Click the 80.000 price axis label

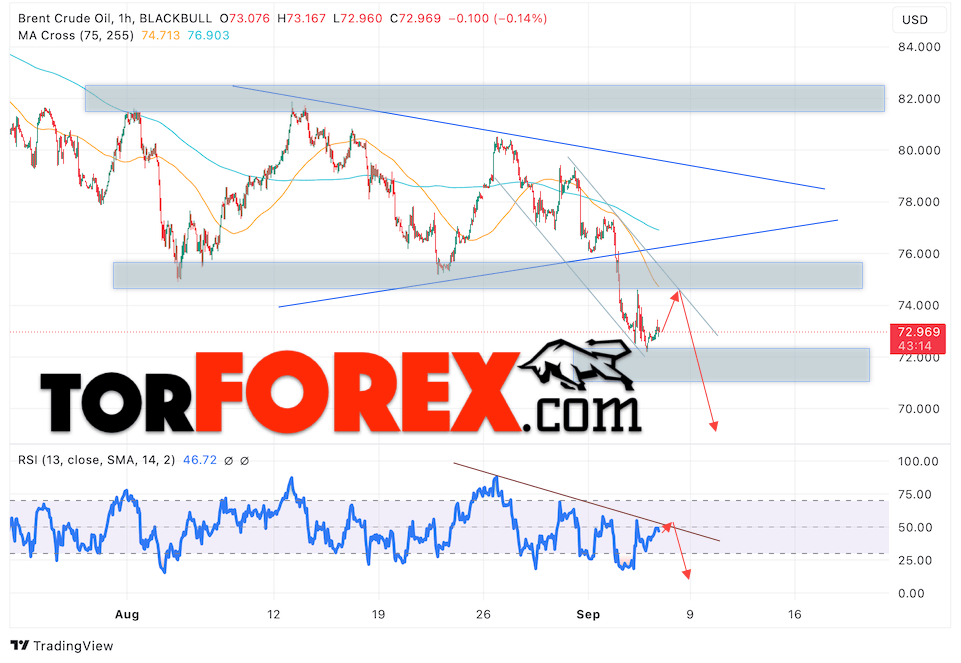[919, 150]
